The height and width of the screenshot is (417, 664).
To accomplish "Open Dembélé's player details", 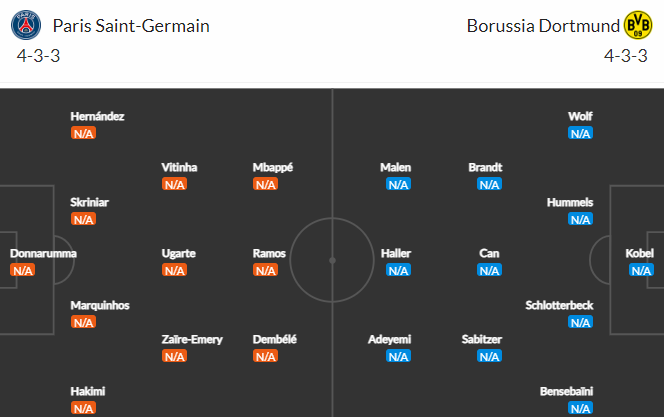I will [275, 339].
